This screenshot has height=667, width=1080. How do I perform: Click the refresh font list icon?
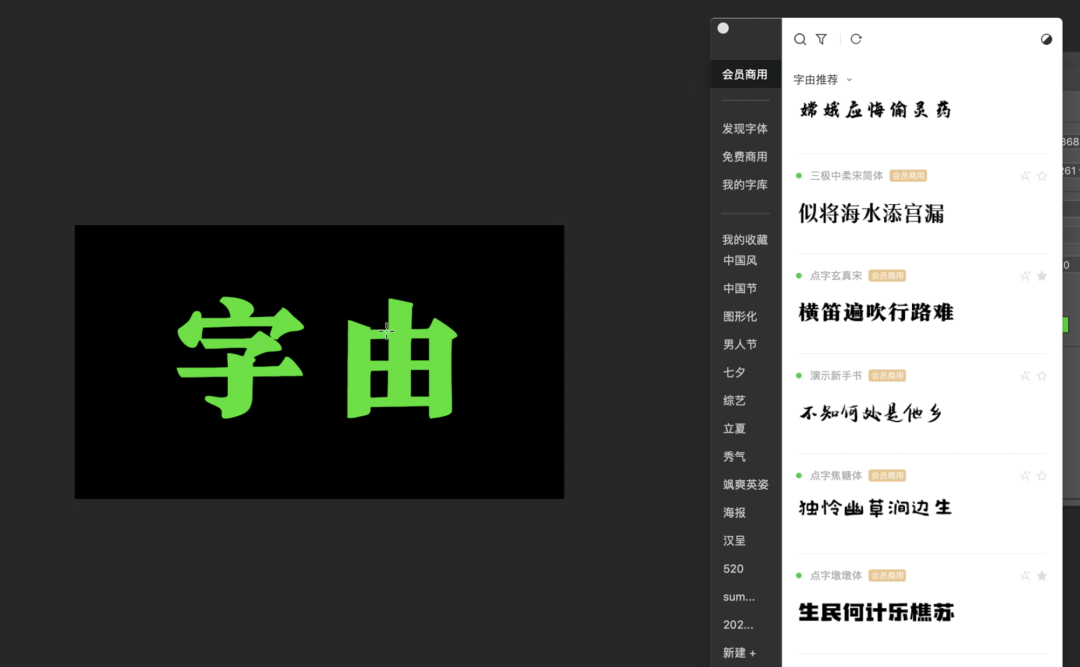856,39
